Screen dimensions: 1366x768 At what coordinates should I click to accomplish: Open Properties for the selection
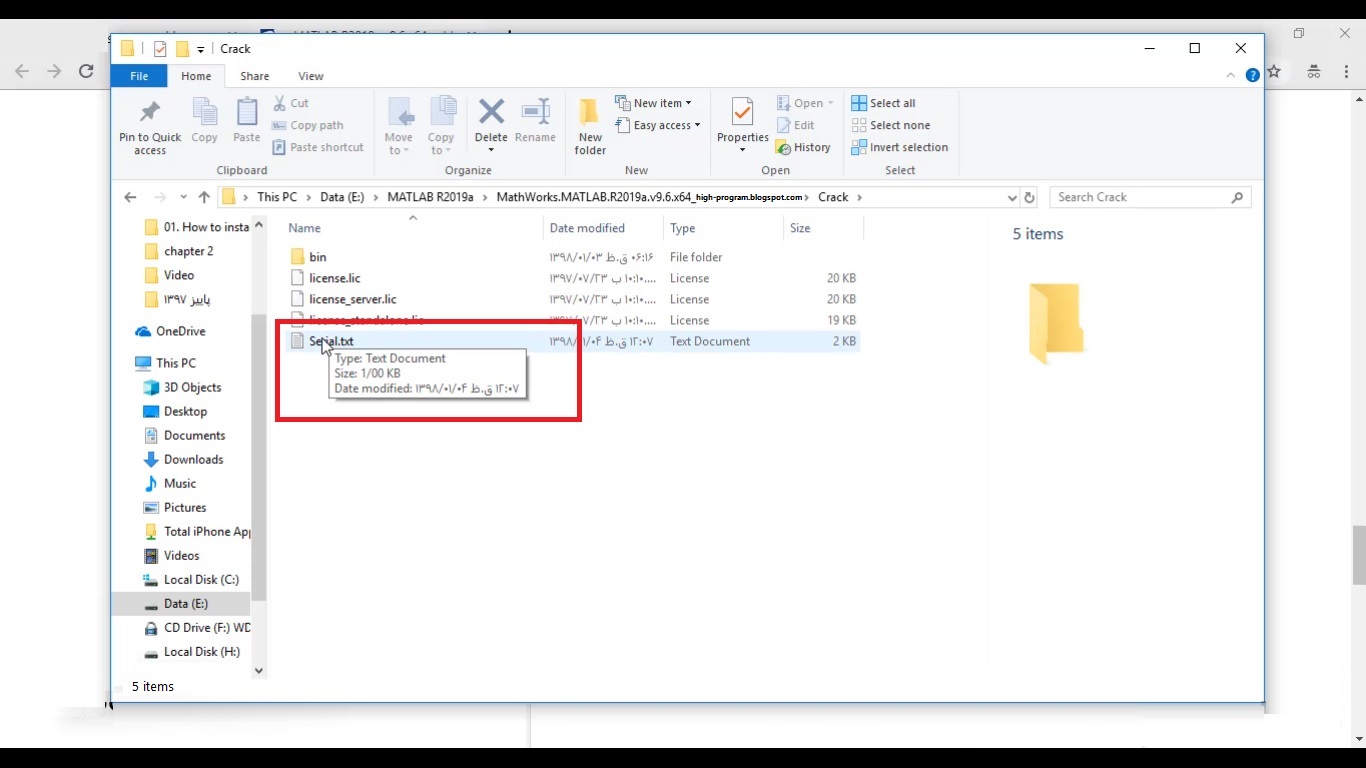[741, 124]
